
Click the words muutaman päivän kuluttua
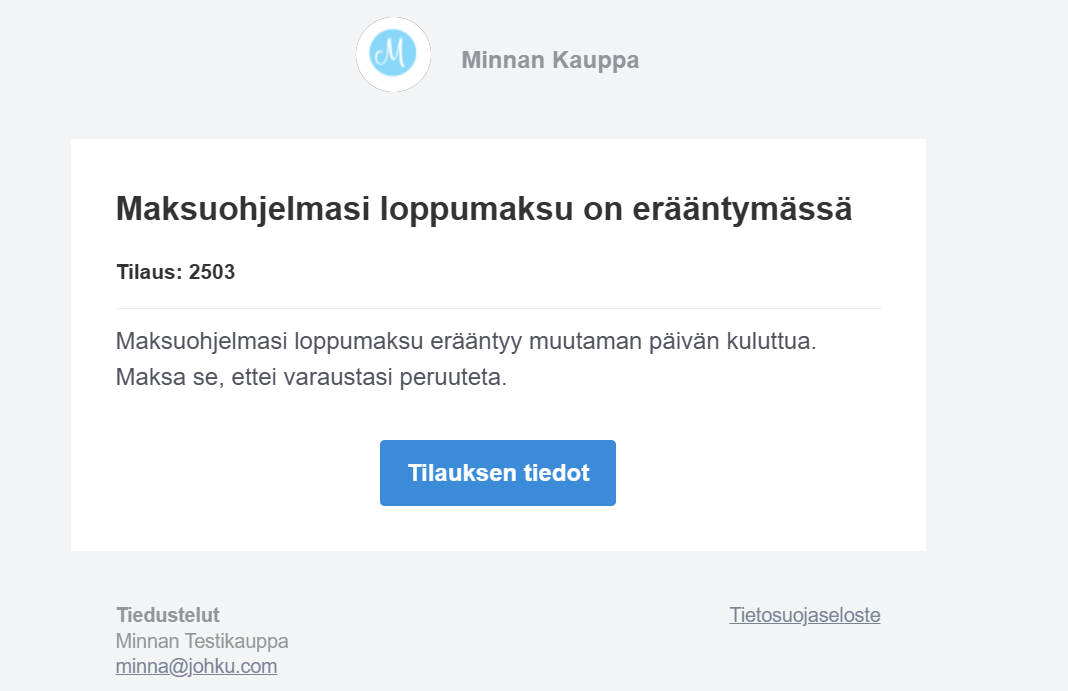[672, 341]
